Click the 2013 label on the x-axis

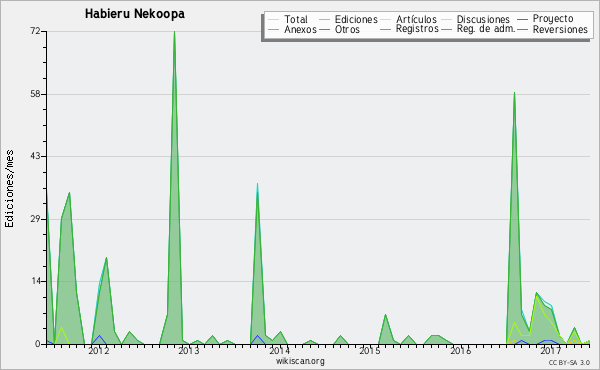pos(189,350)
